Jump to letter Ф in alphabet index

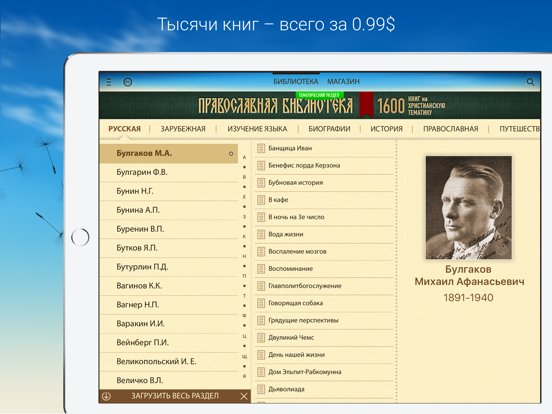click(244, 316)
